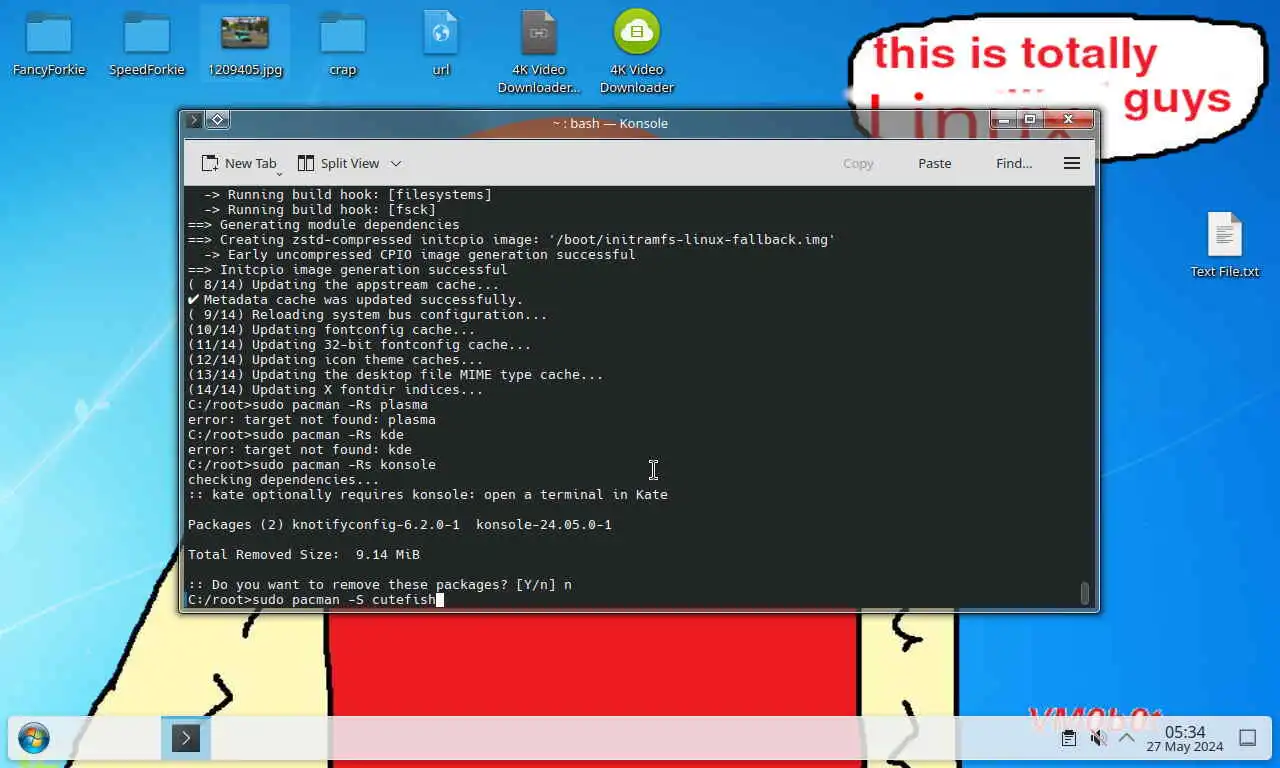Image resolution: width=1280 pixels, height=768 pixels.
Task: Expand the Split View chevron
Action: coord(396,163)
